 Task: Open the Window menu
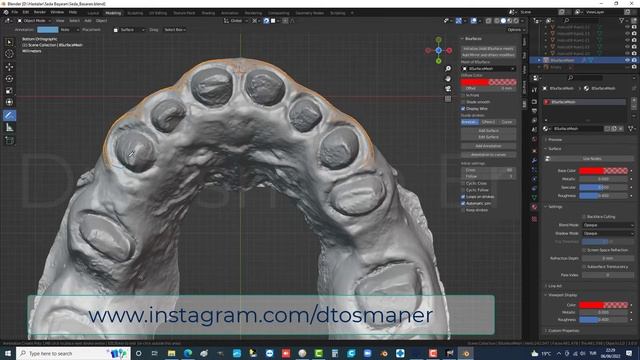pyautogui.click(x=57, y=12)
